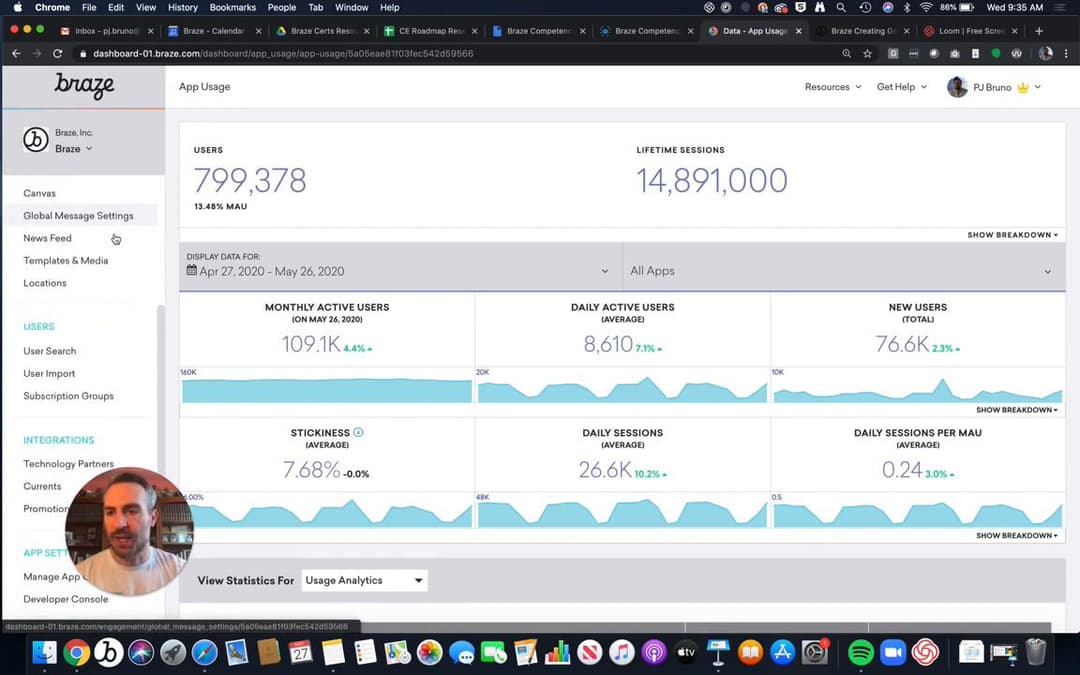Click the Chrome back arrow
Viewport: 1080px width, 675px height.
16,53
